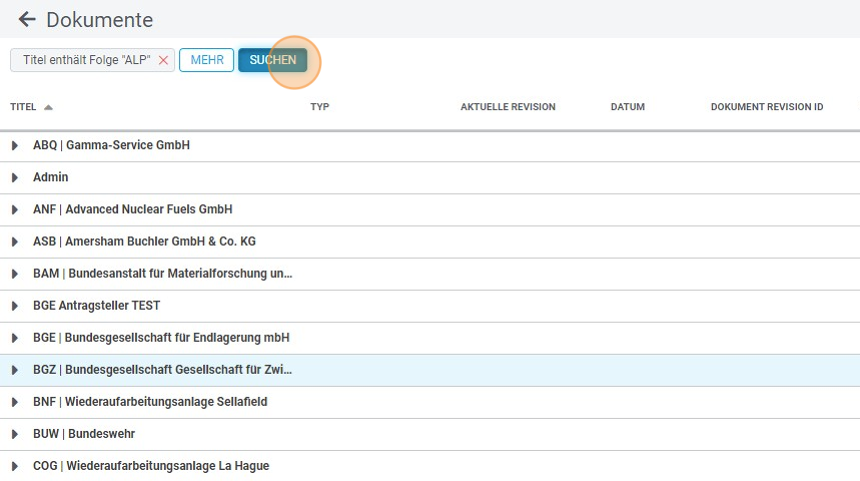Expand the BGE Antragsteller TEST row
The image size is (860, 481).
15,306
